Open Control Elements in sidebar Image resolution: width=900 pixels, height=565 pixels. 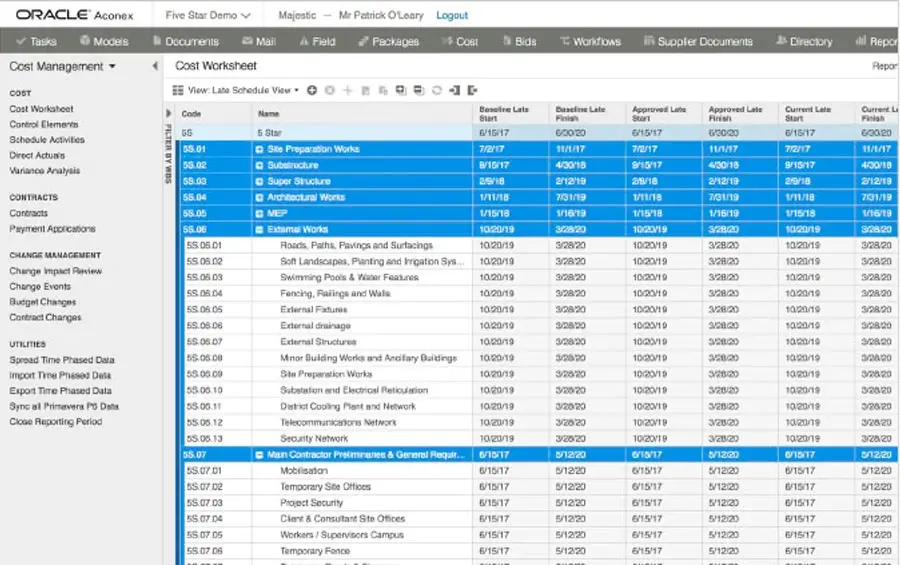pos(44,125)
